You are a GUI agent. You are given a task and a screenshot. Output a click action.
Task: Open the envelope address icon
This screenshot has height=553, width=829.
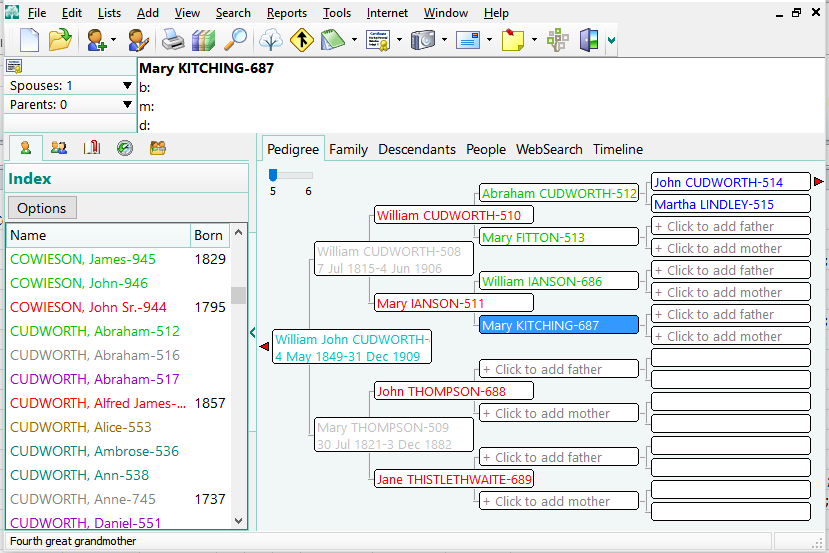click(x=468, y=40)
